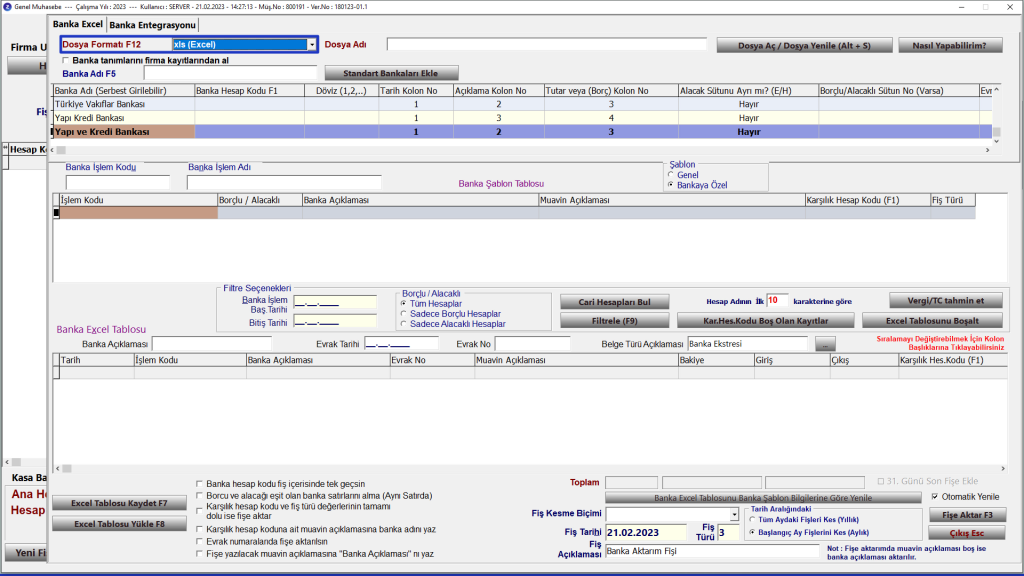Click the Evrak Tarihi date field
This screenshot has height=576, width=1024.
(x=401, y=344)
